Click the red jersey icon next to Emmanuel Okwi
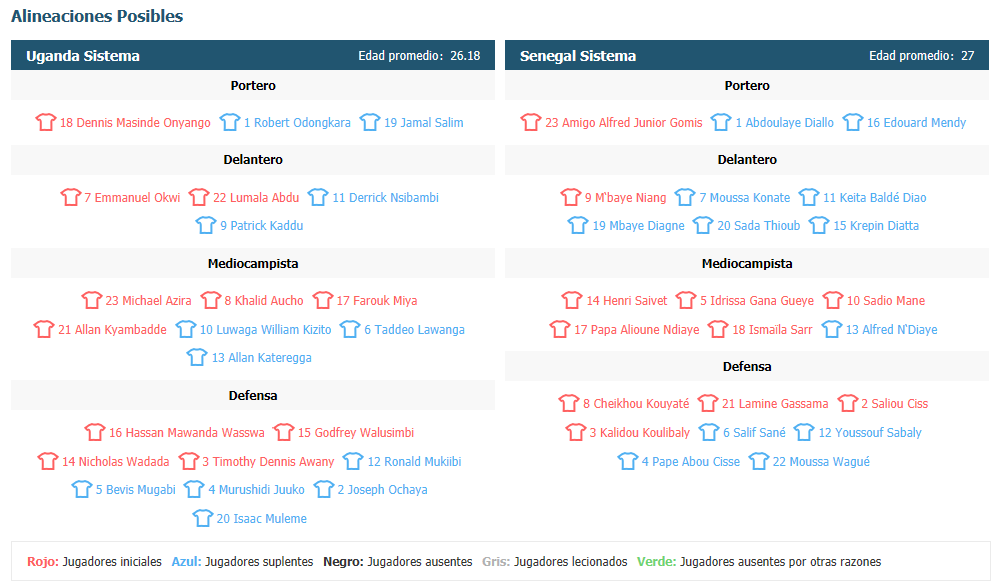Screen dimensions: 991x582 71,197
